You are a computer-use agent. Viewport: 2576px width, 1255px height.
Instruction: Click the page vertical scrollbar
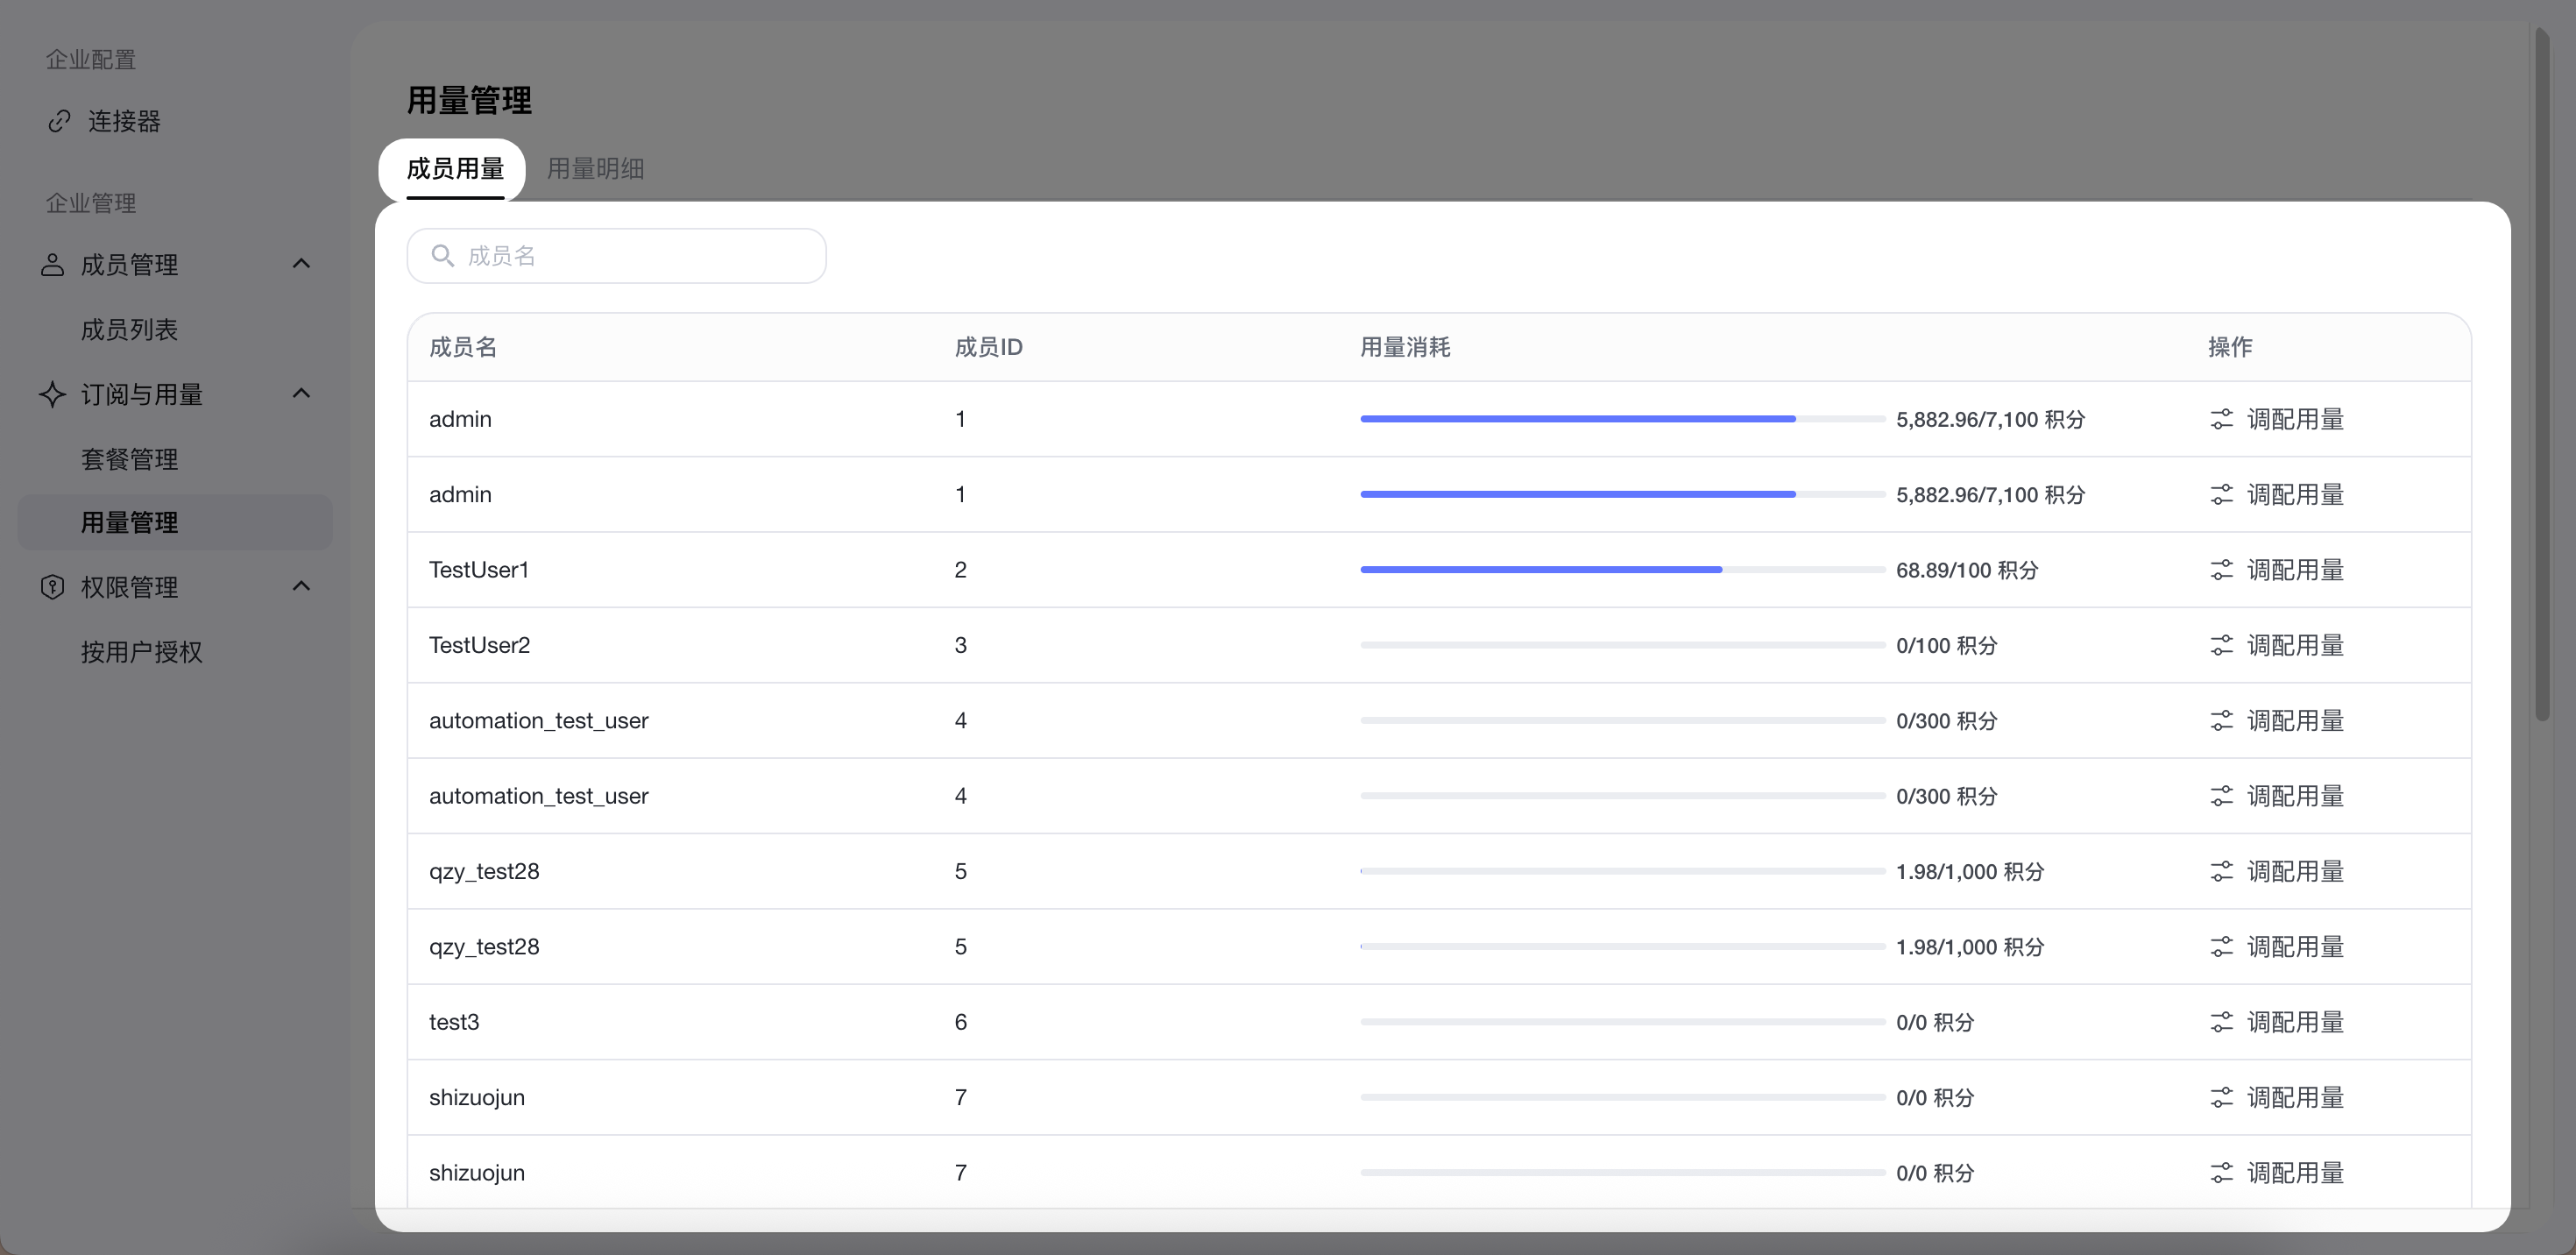2542,374
